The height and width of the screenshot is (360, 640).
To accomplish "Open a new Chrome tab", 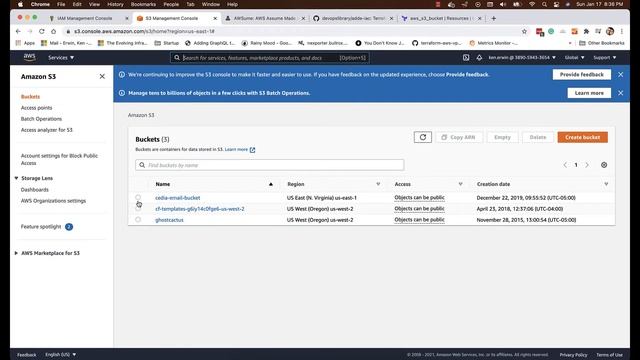I will (x=493, y=18).
